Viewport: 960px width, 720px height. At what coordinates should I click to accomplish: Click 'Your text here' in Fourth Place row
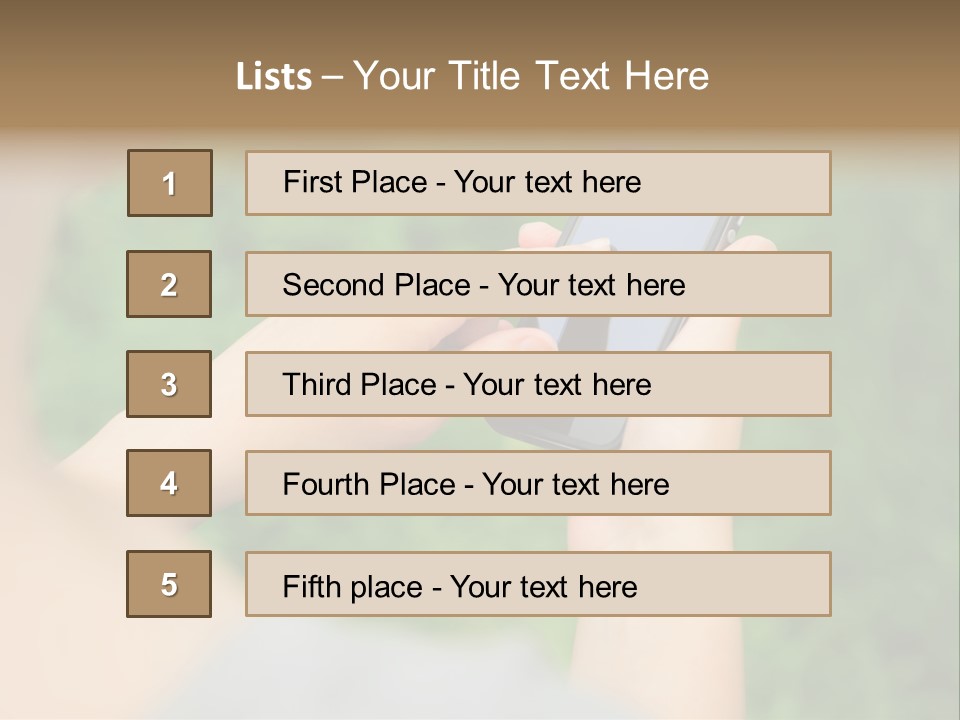(x=575, y=485)
